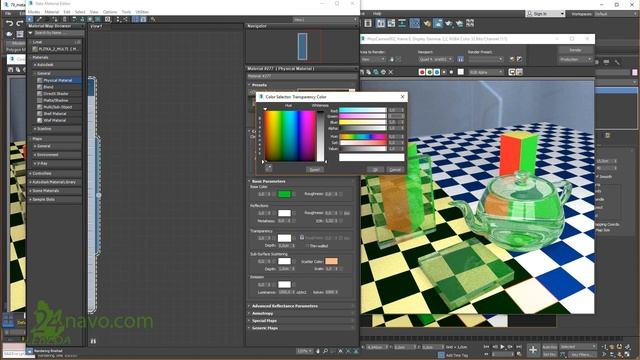
Task: Switch to the View1 tab
Action: [96, 26]
